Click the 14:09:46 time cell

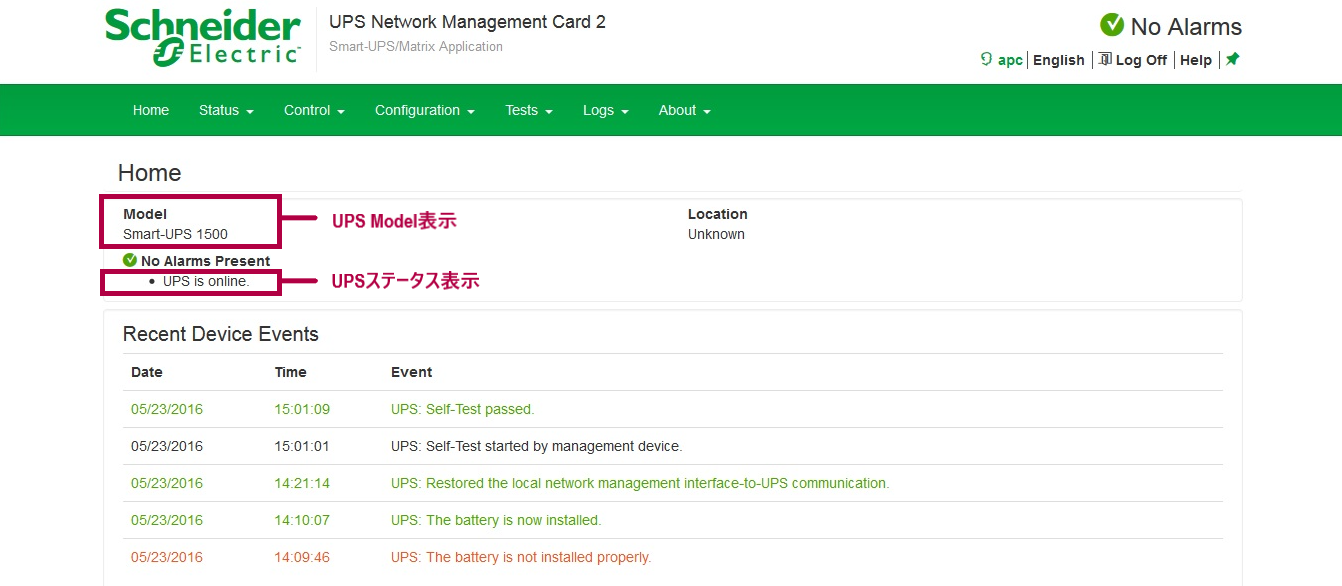tap(302, 557)
